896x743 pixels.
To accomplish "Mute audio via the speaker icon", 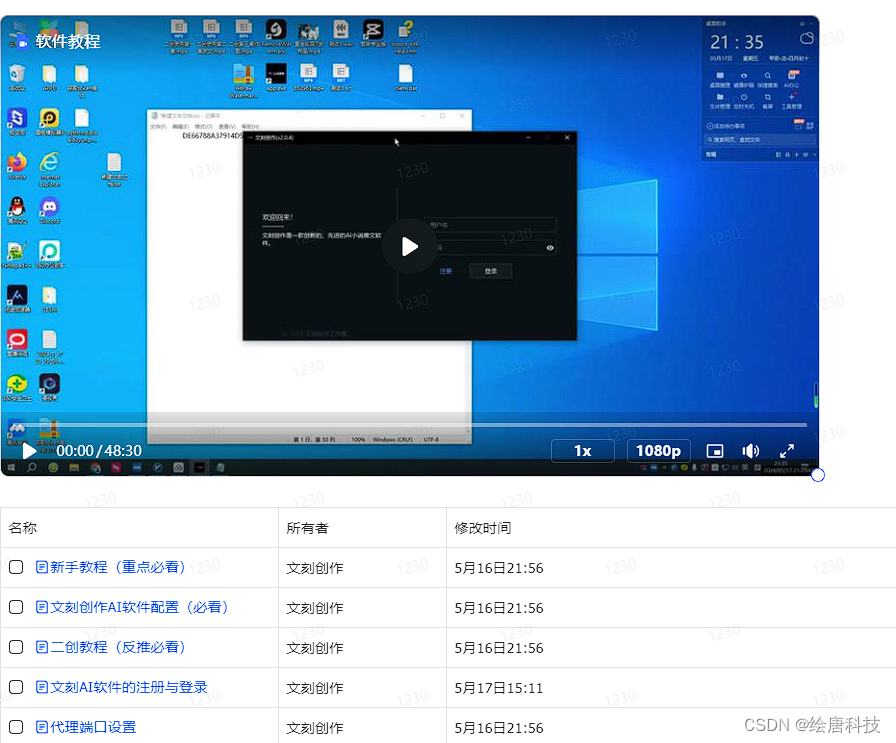I will (751, 451).
